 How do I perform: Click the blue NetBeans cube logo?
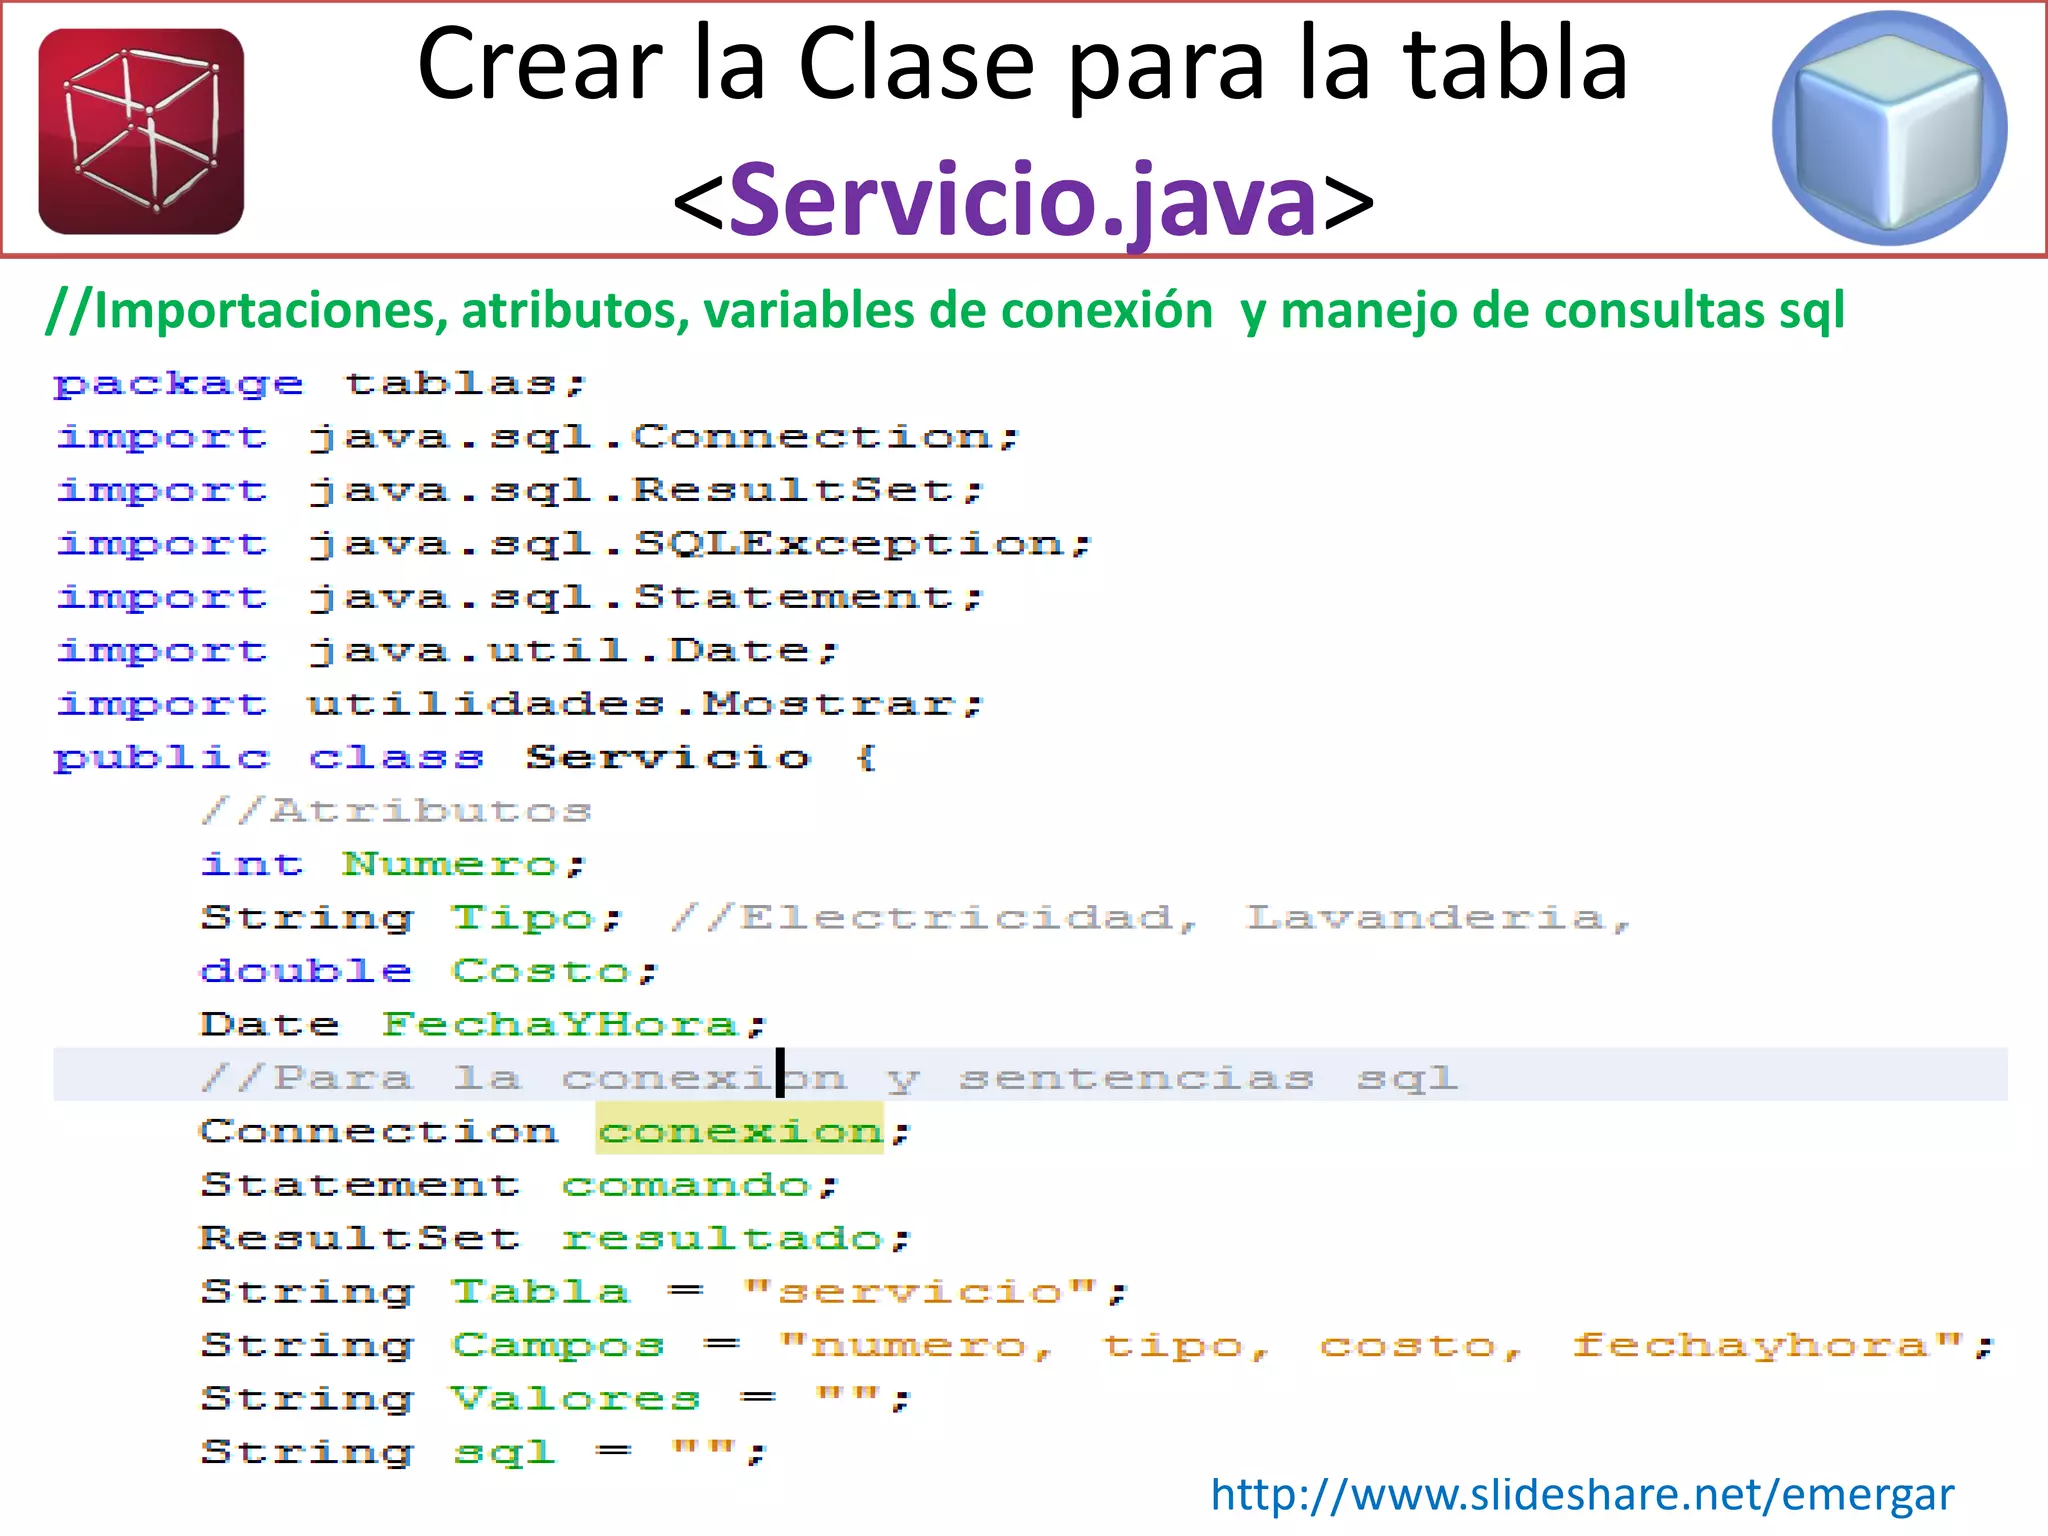tap(1889, 128)
